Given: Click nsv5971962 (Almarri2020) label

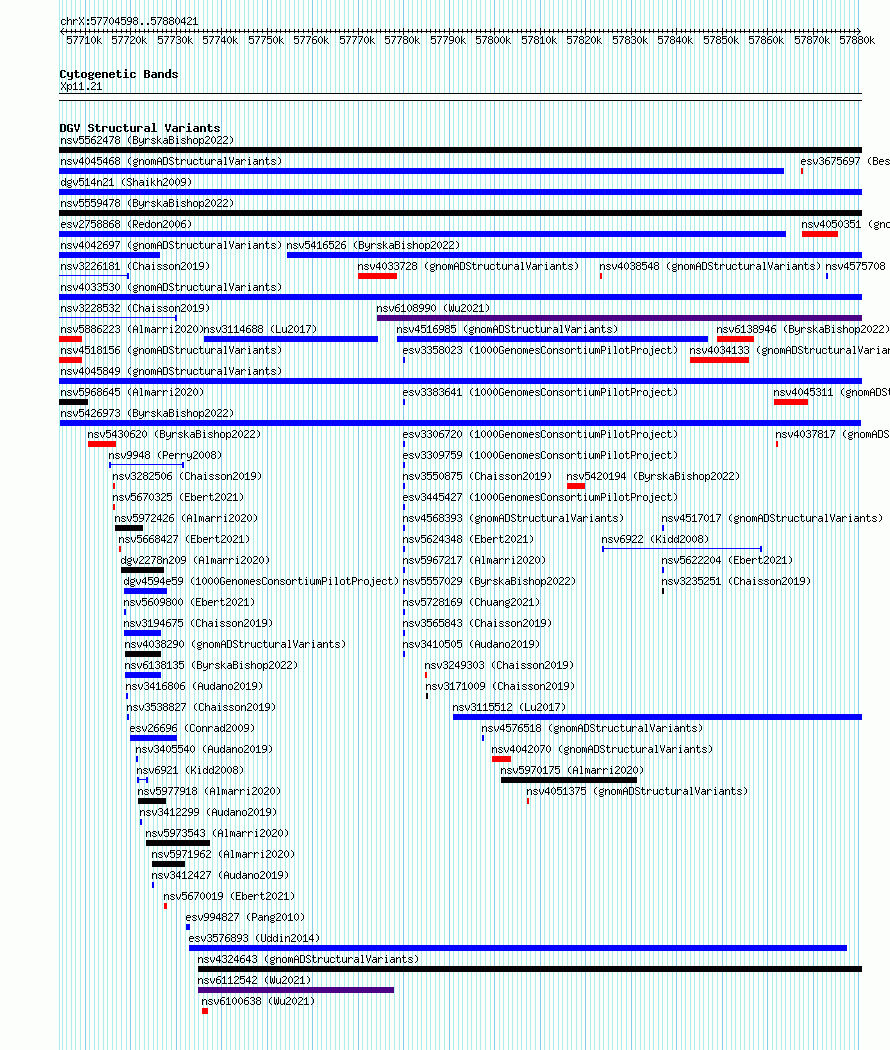Looking at the screenshot, I should tap(223, 854).
